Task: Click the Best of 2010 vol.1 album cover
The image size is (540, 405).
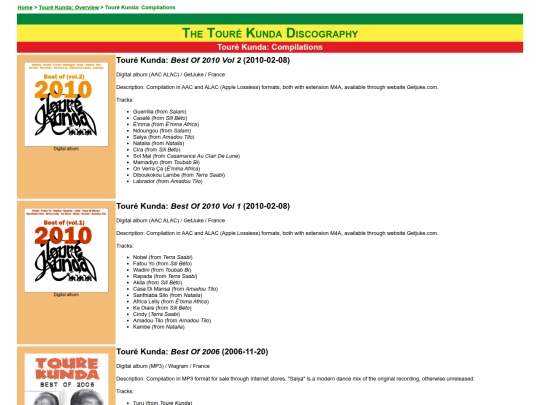Action: tap(66, 250)
